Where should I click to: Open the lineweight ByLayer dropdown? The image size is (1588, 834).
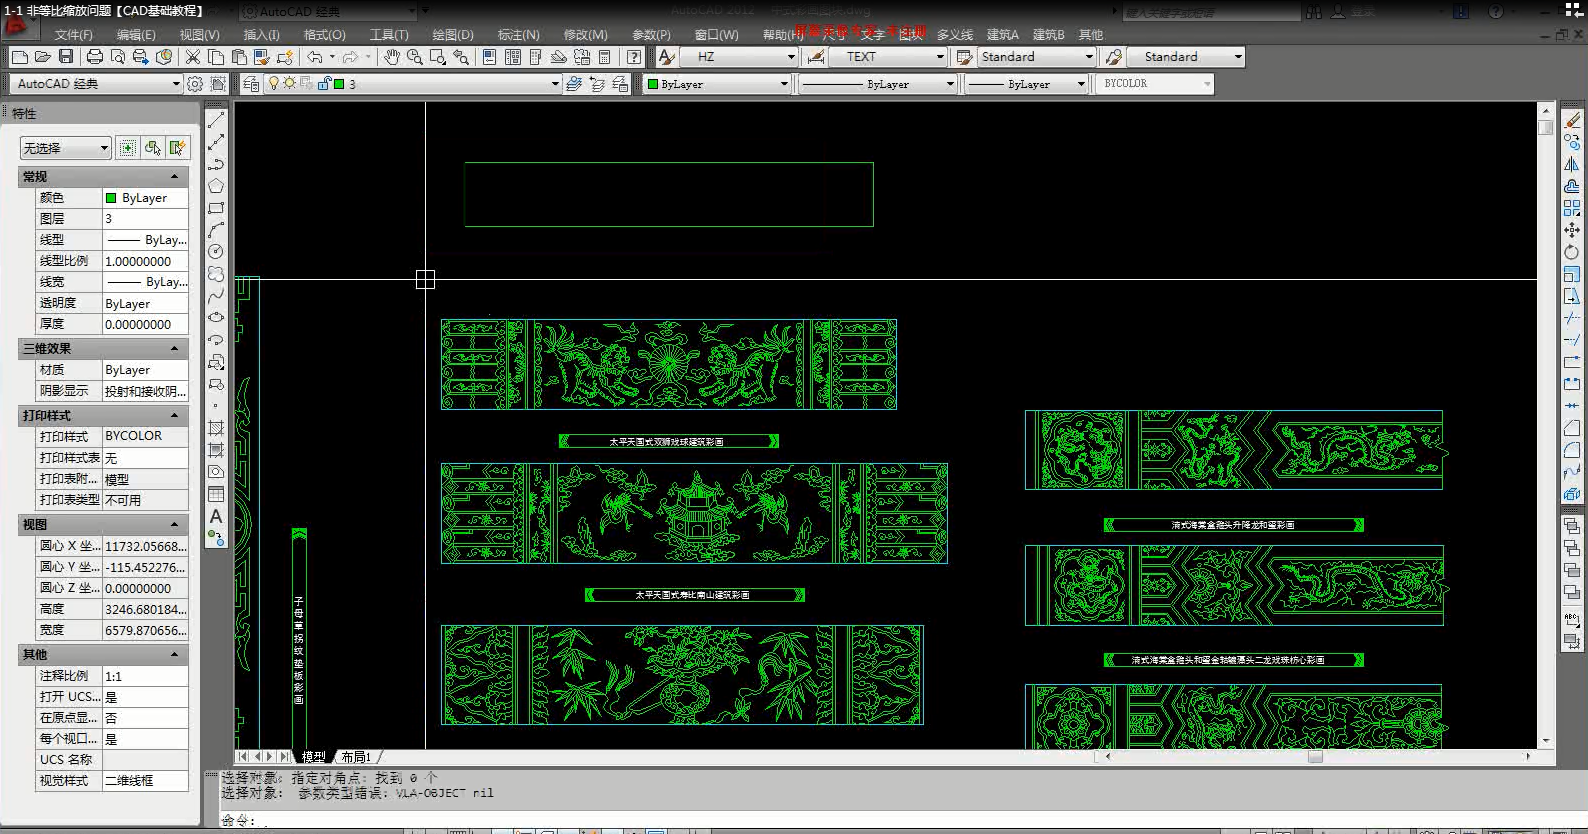(1027, 84)
